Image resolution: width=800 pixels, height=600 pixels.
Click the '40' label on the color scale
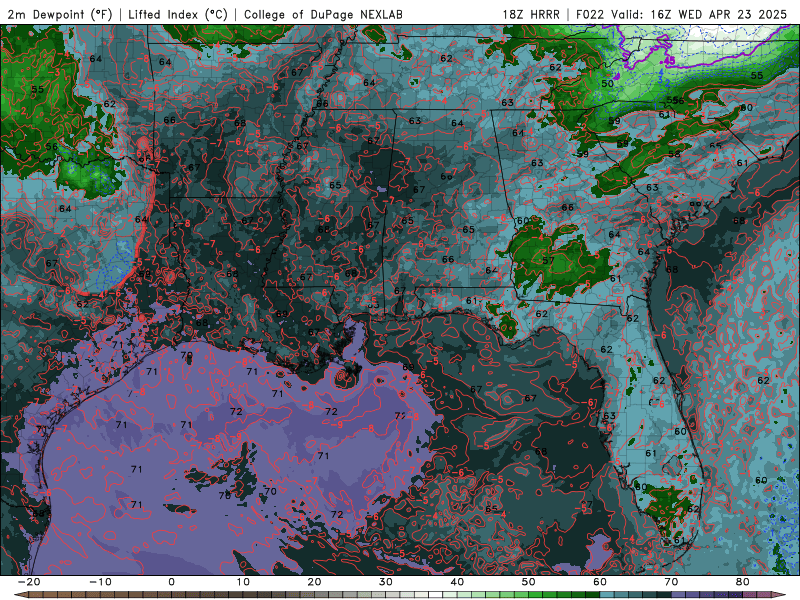[x=457, y=582]
